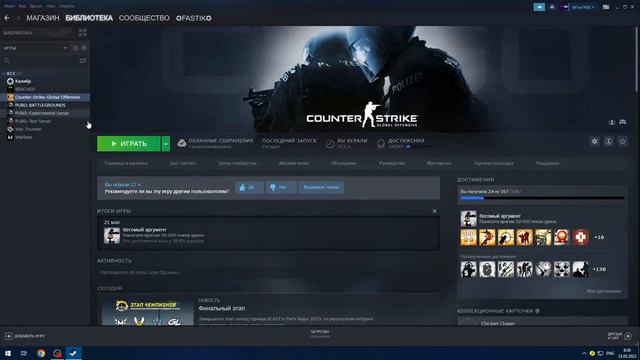Open the discussions link
The image size is (640, 360).
click(x=344, y=163)
